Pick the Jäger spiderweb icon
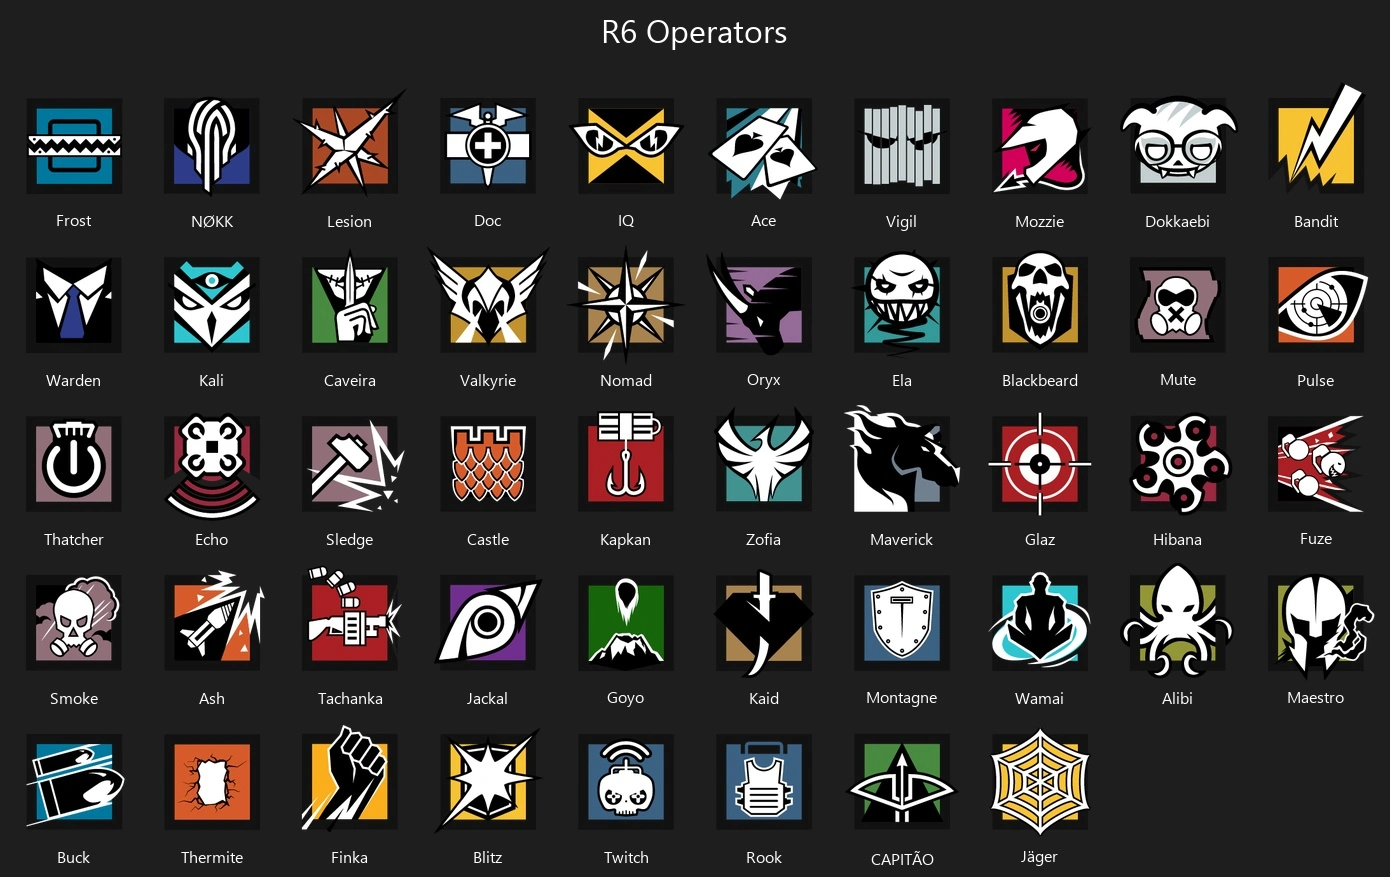This screenshot has width=1390, height=877. [1040, 782]
